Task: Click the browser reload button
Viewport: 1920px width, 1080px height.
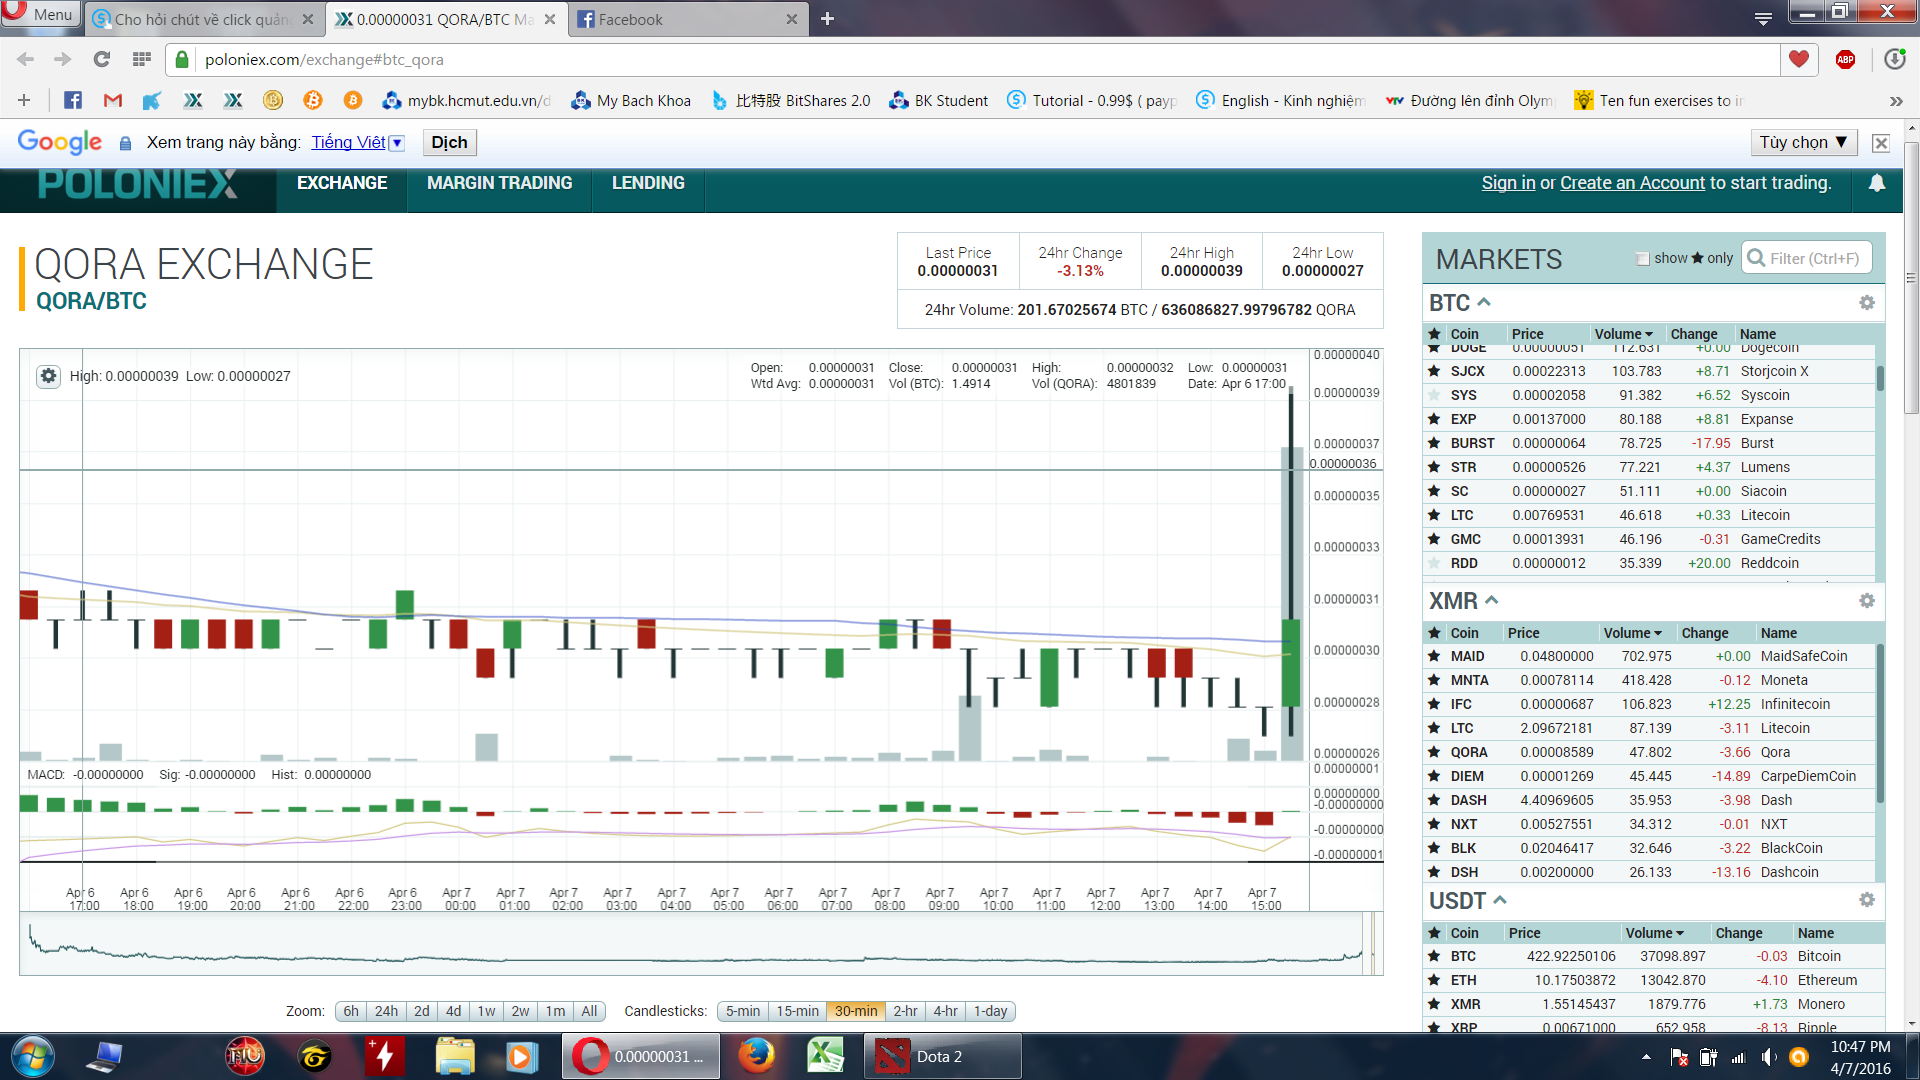Action: click(102, 59)
